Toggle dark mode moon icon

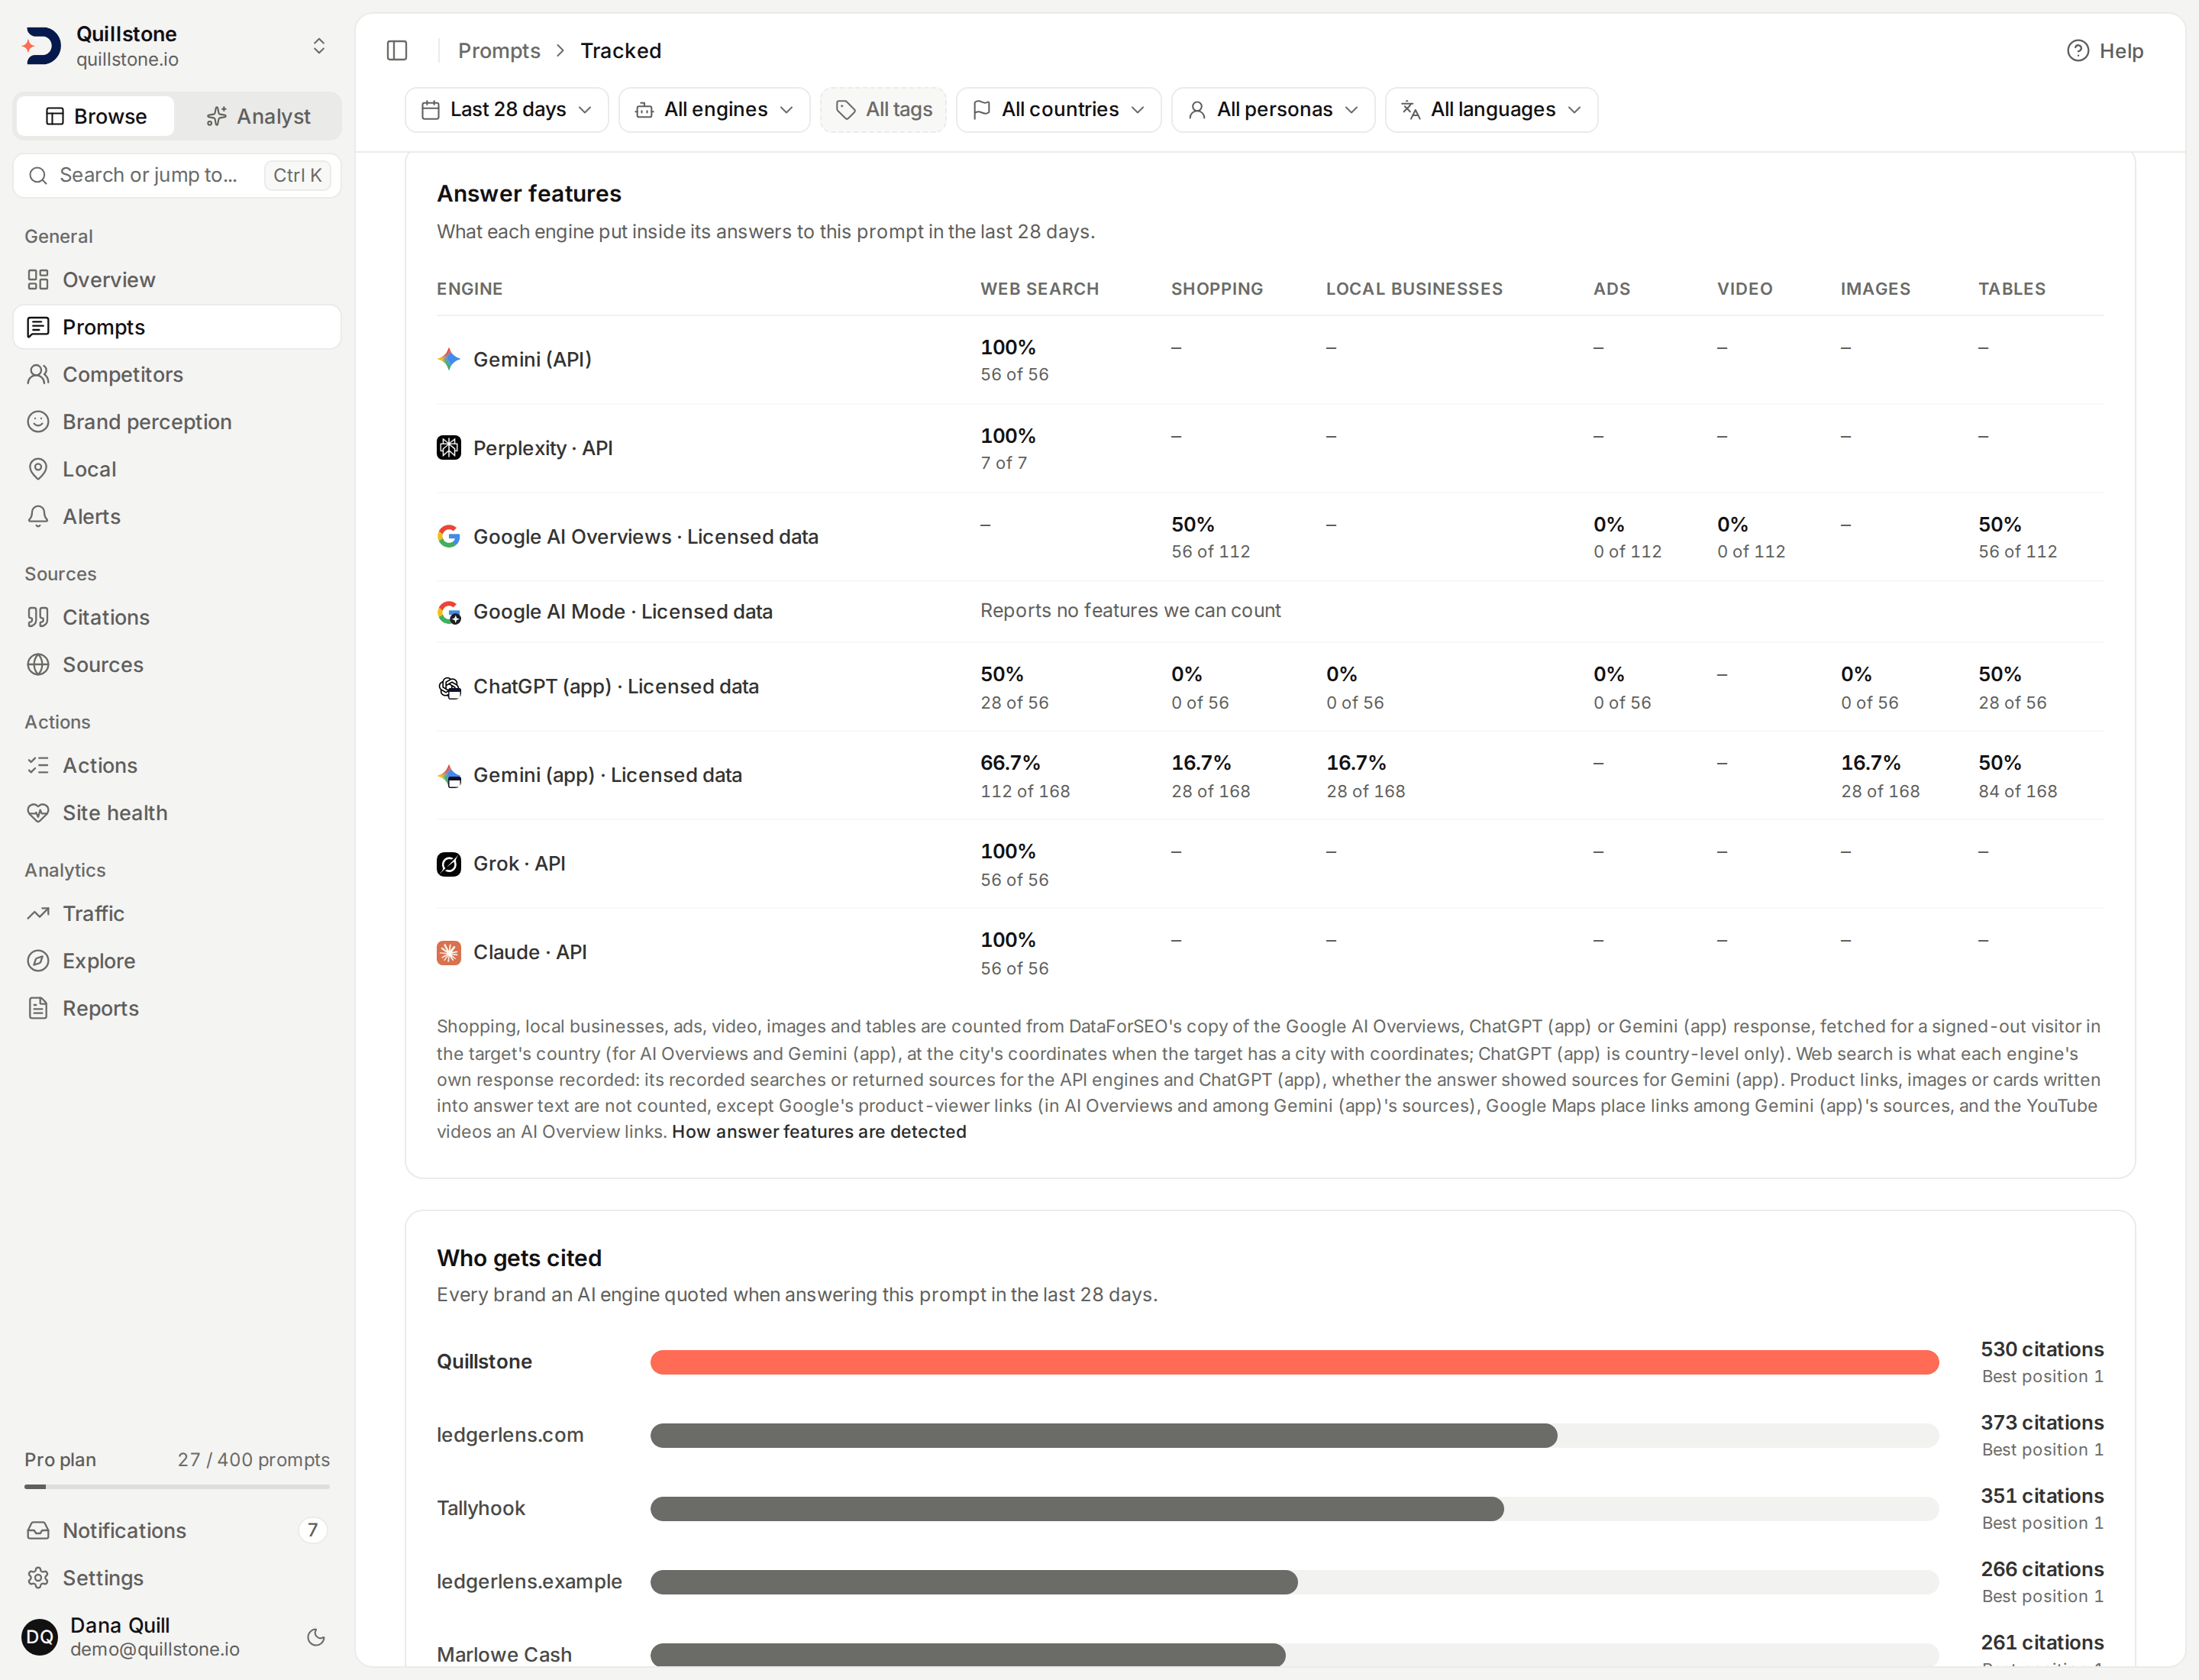pyautogui.click(x=316, y=1637)
